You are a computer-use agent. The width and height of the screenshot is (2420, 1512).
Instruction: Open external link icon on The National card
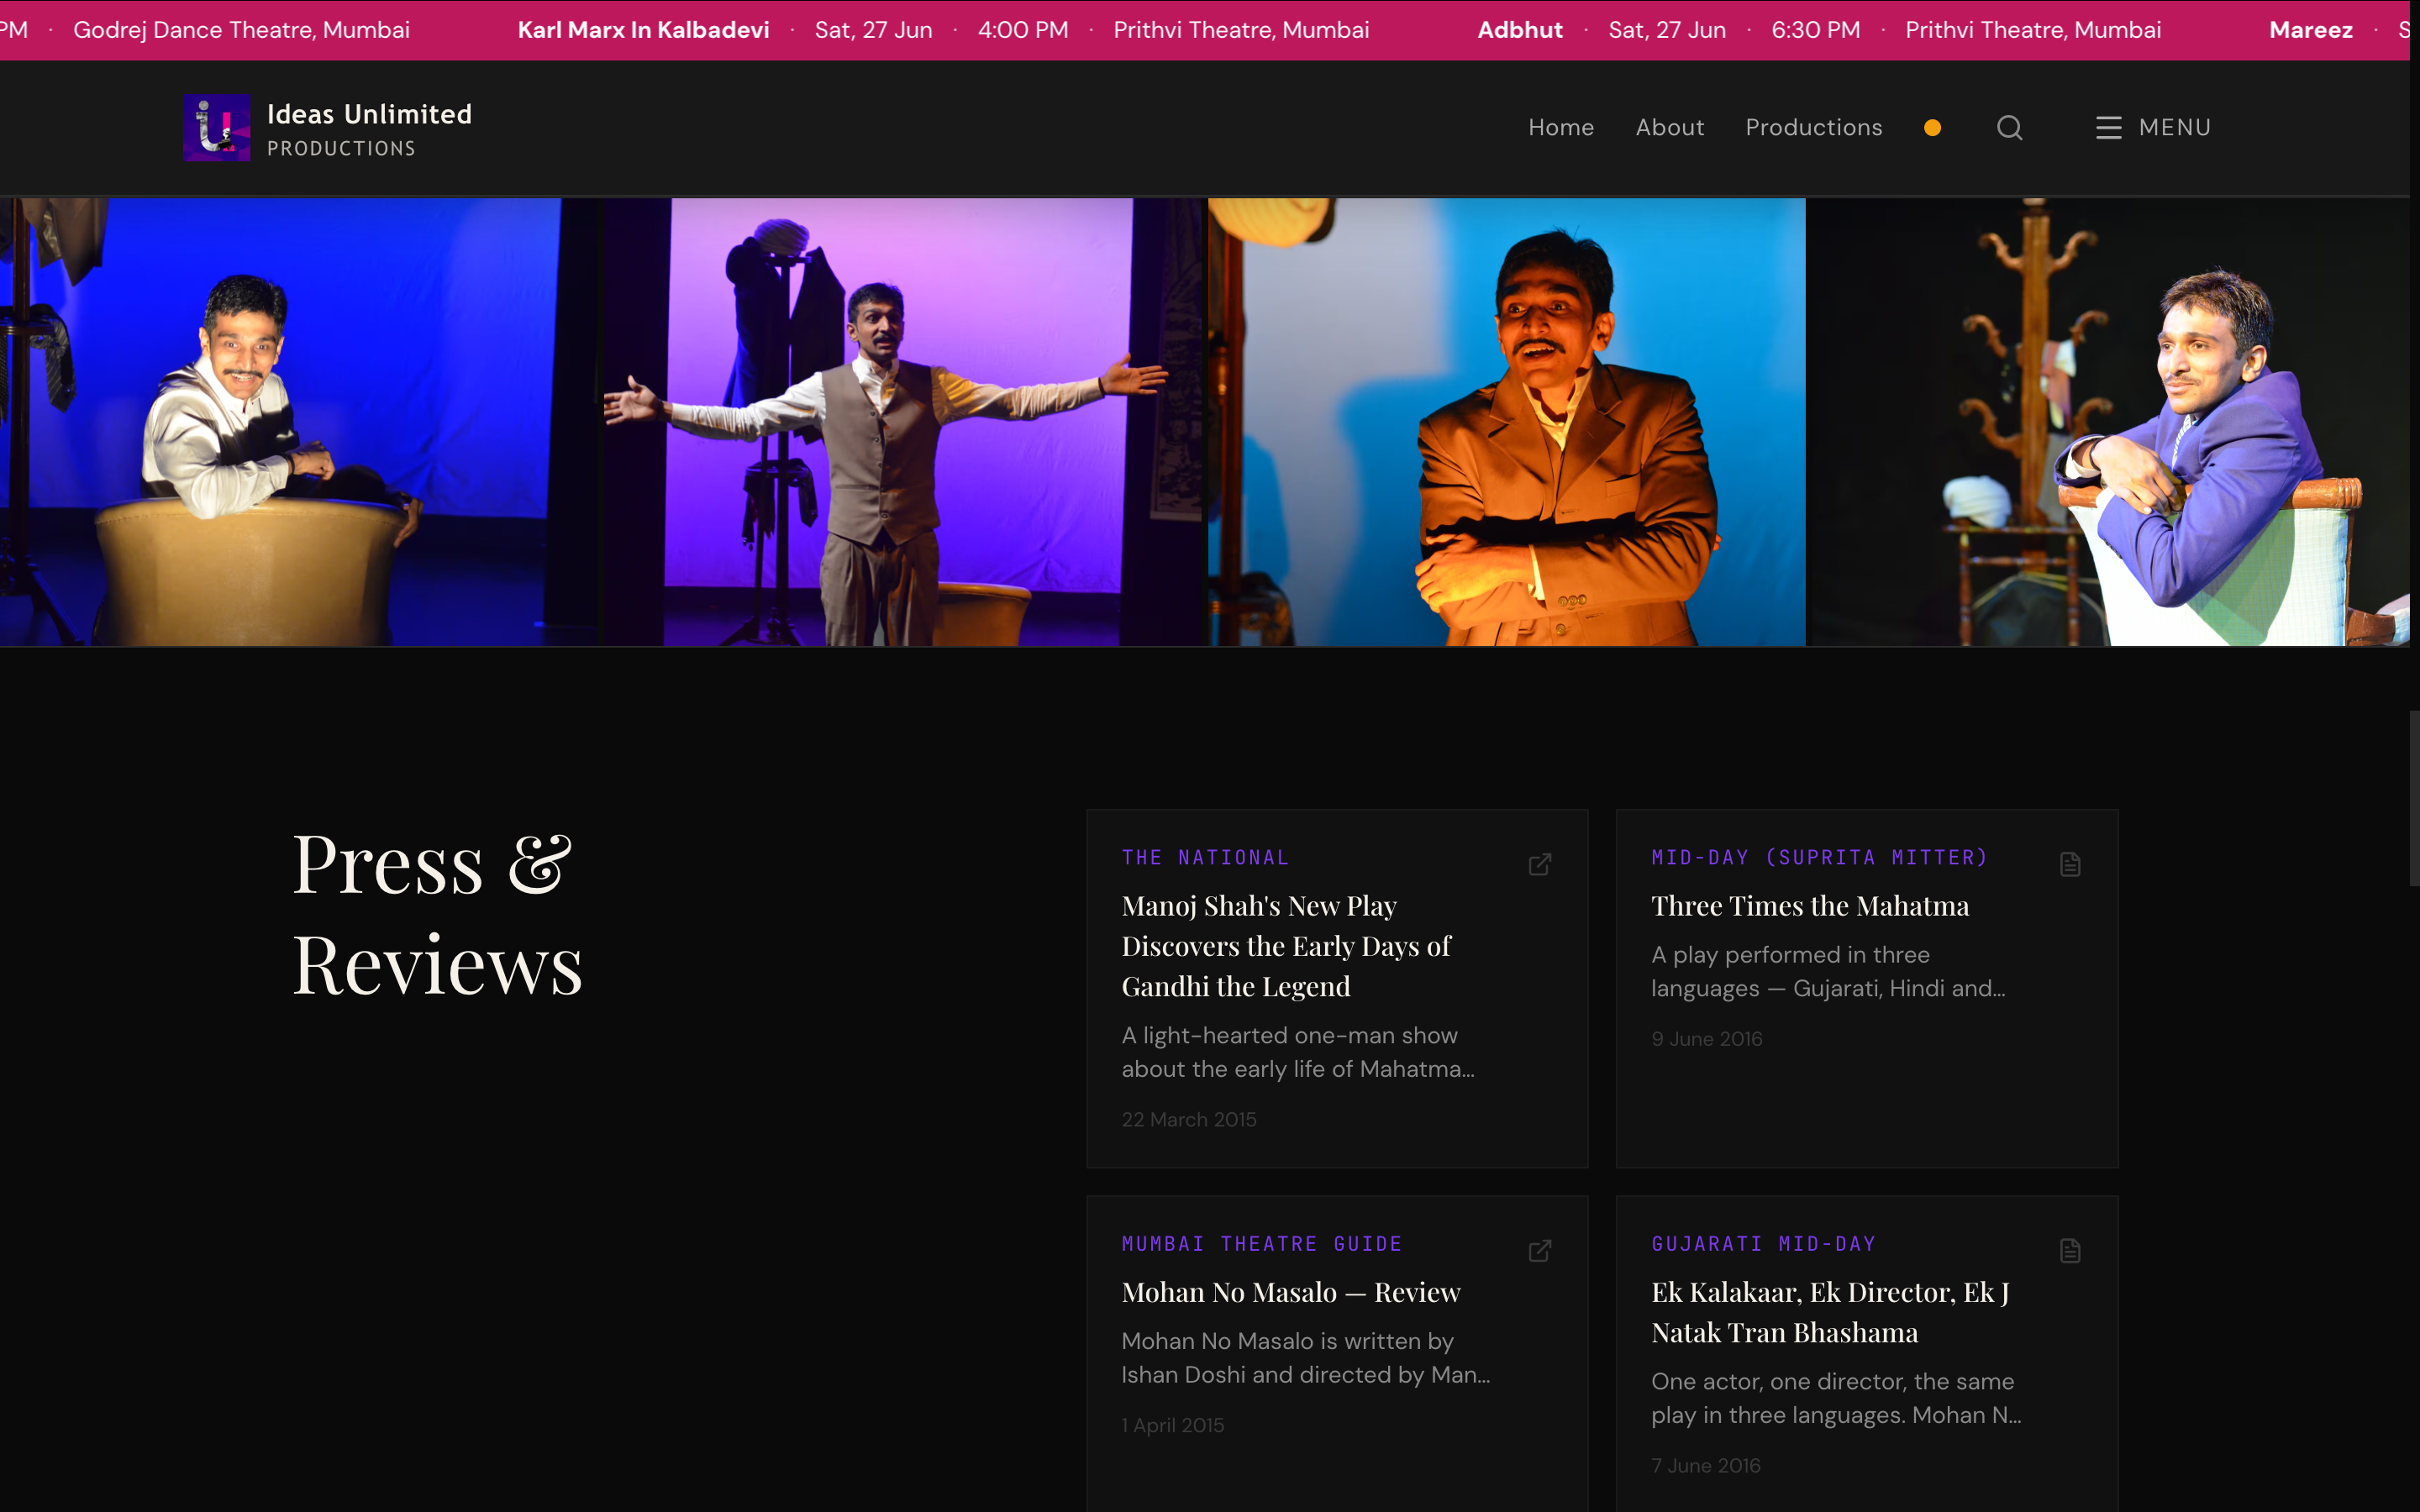tap(1540, 864)
